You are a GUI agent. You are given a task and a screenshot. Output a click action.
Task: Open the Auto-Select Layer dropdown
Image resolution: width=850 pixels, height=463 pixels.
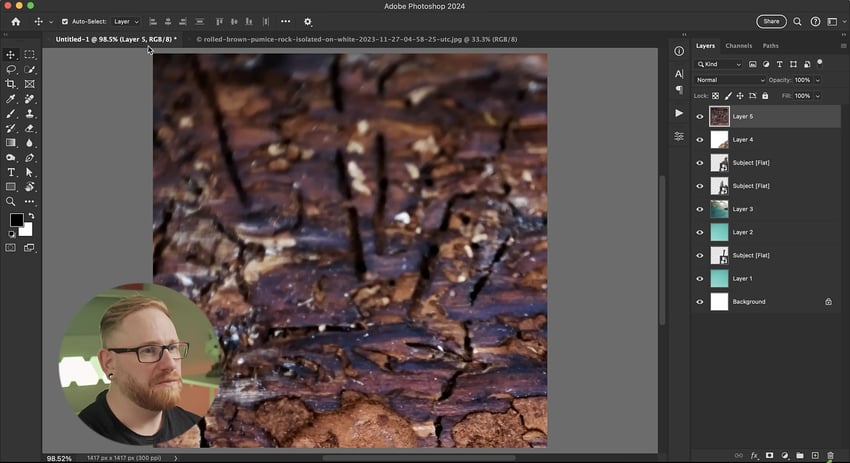click(x=126, y=21)
